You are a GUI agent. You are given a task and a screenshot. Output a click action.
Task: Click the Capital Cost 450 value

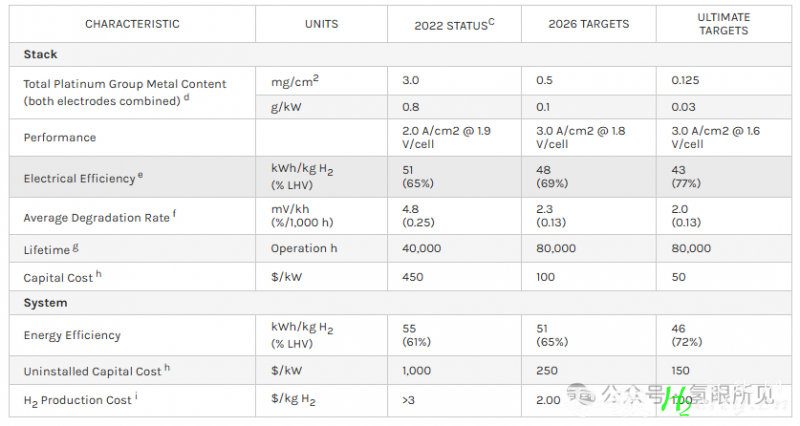coord(412,277)
